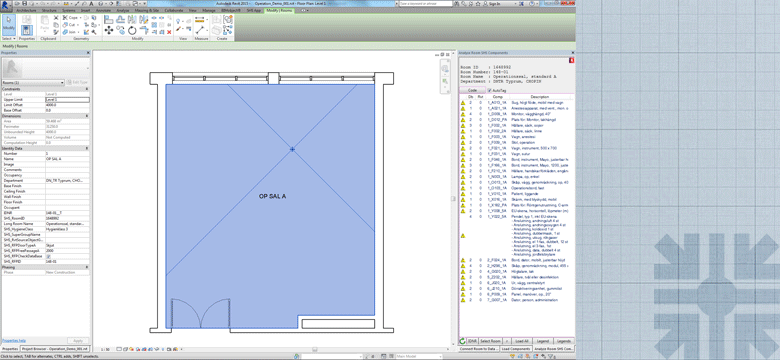The image size is (780, 360).
Task: Click the room reference crosshair in OP SAL A
Action: coord(292,149)
